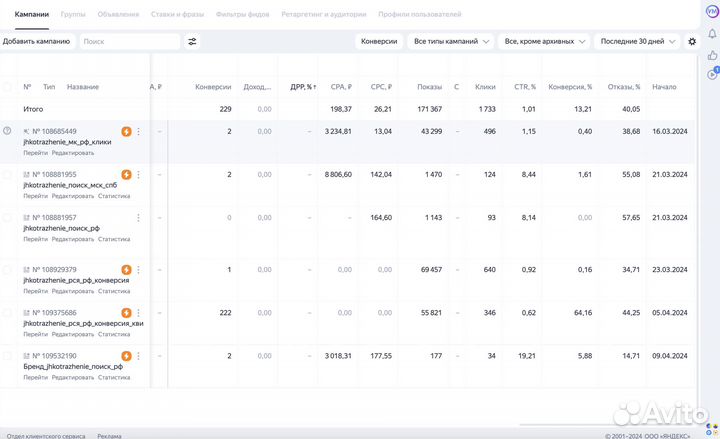
Task: Open the table settings gear icon
Action: (x=691, y=42)
